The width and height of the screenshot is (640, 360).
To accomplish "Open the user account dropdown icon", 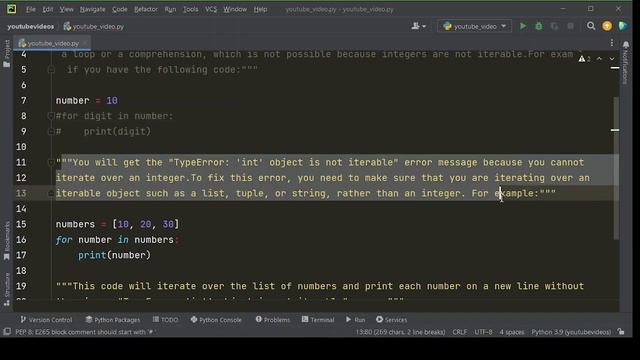I will 418,26.
